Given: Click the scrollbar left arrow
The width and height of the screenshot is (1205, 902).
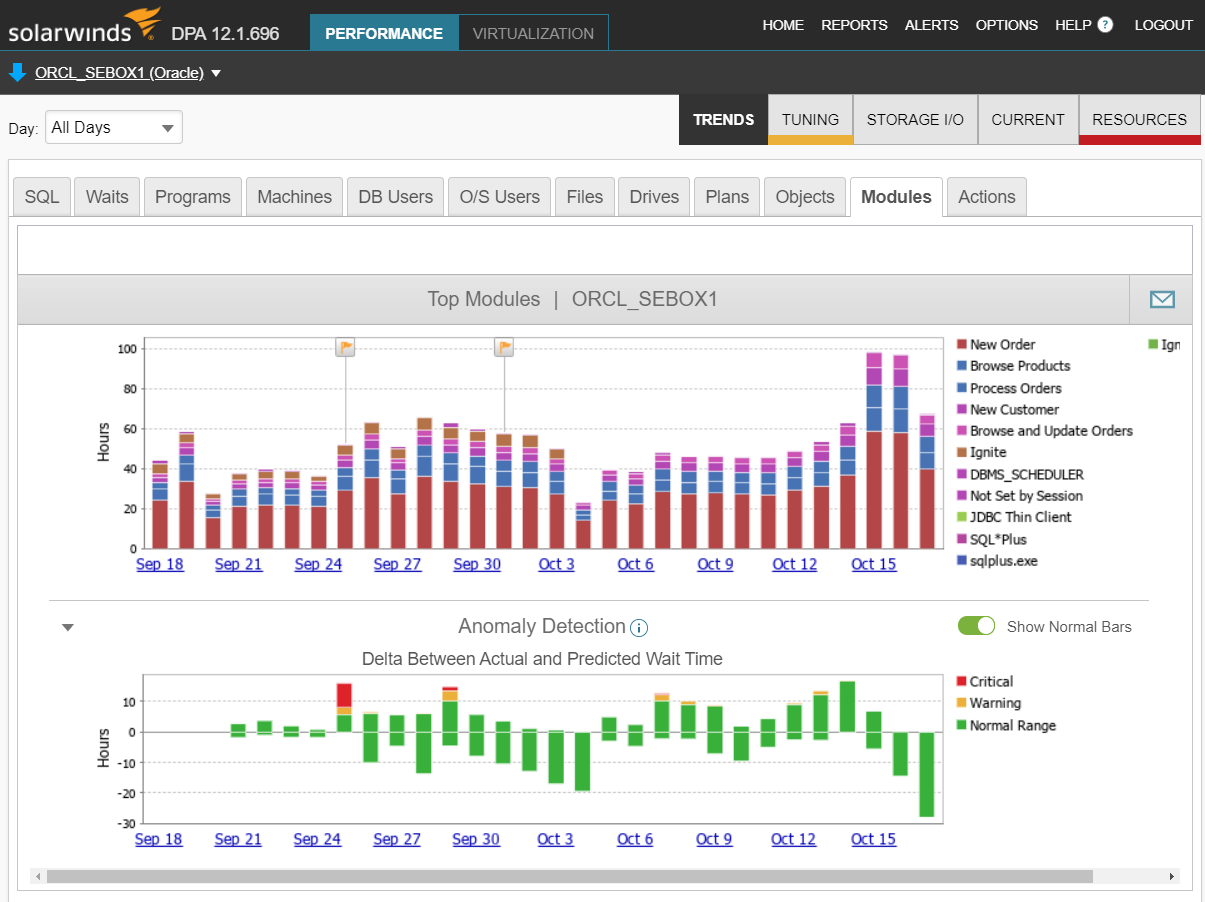Looking at the screenshot, I should 38,876.
